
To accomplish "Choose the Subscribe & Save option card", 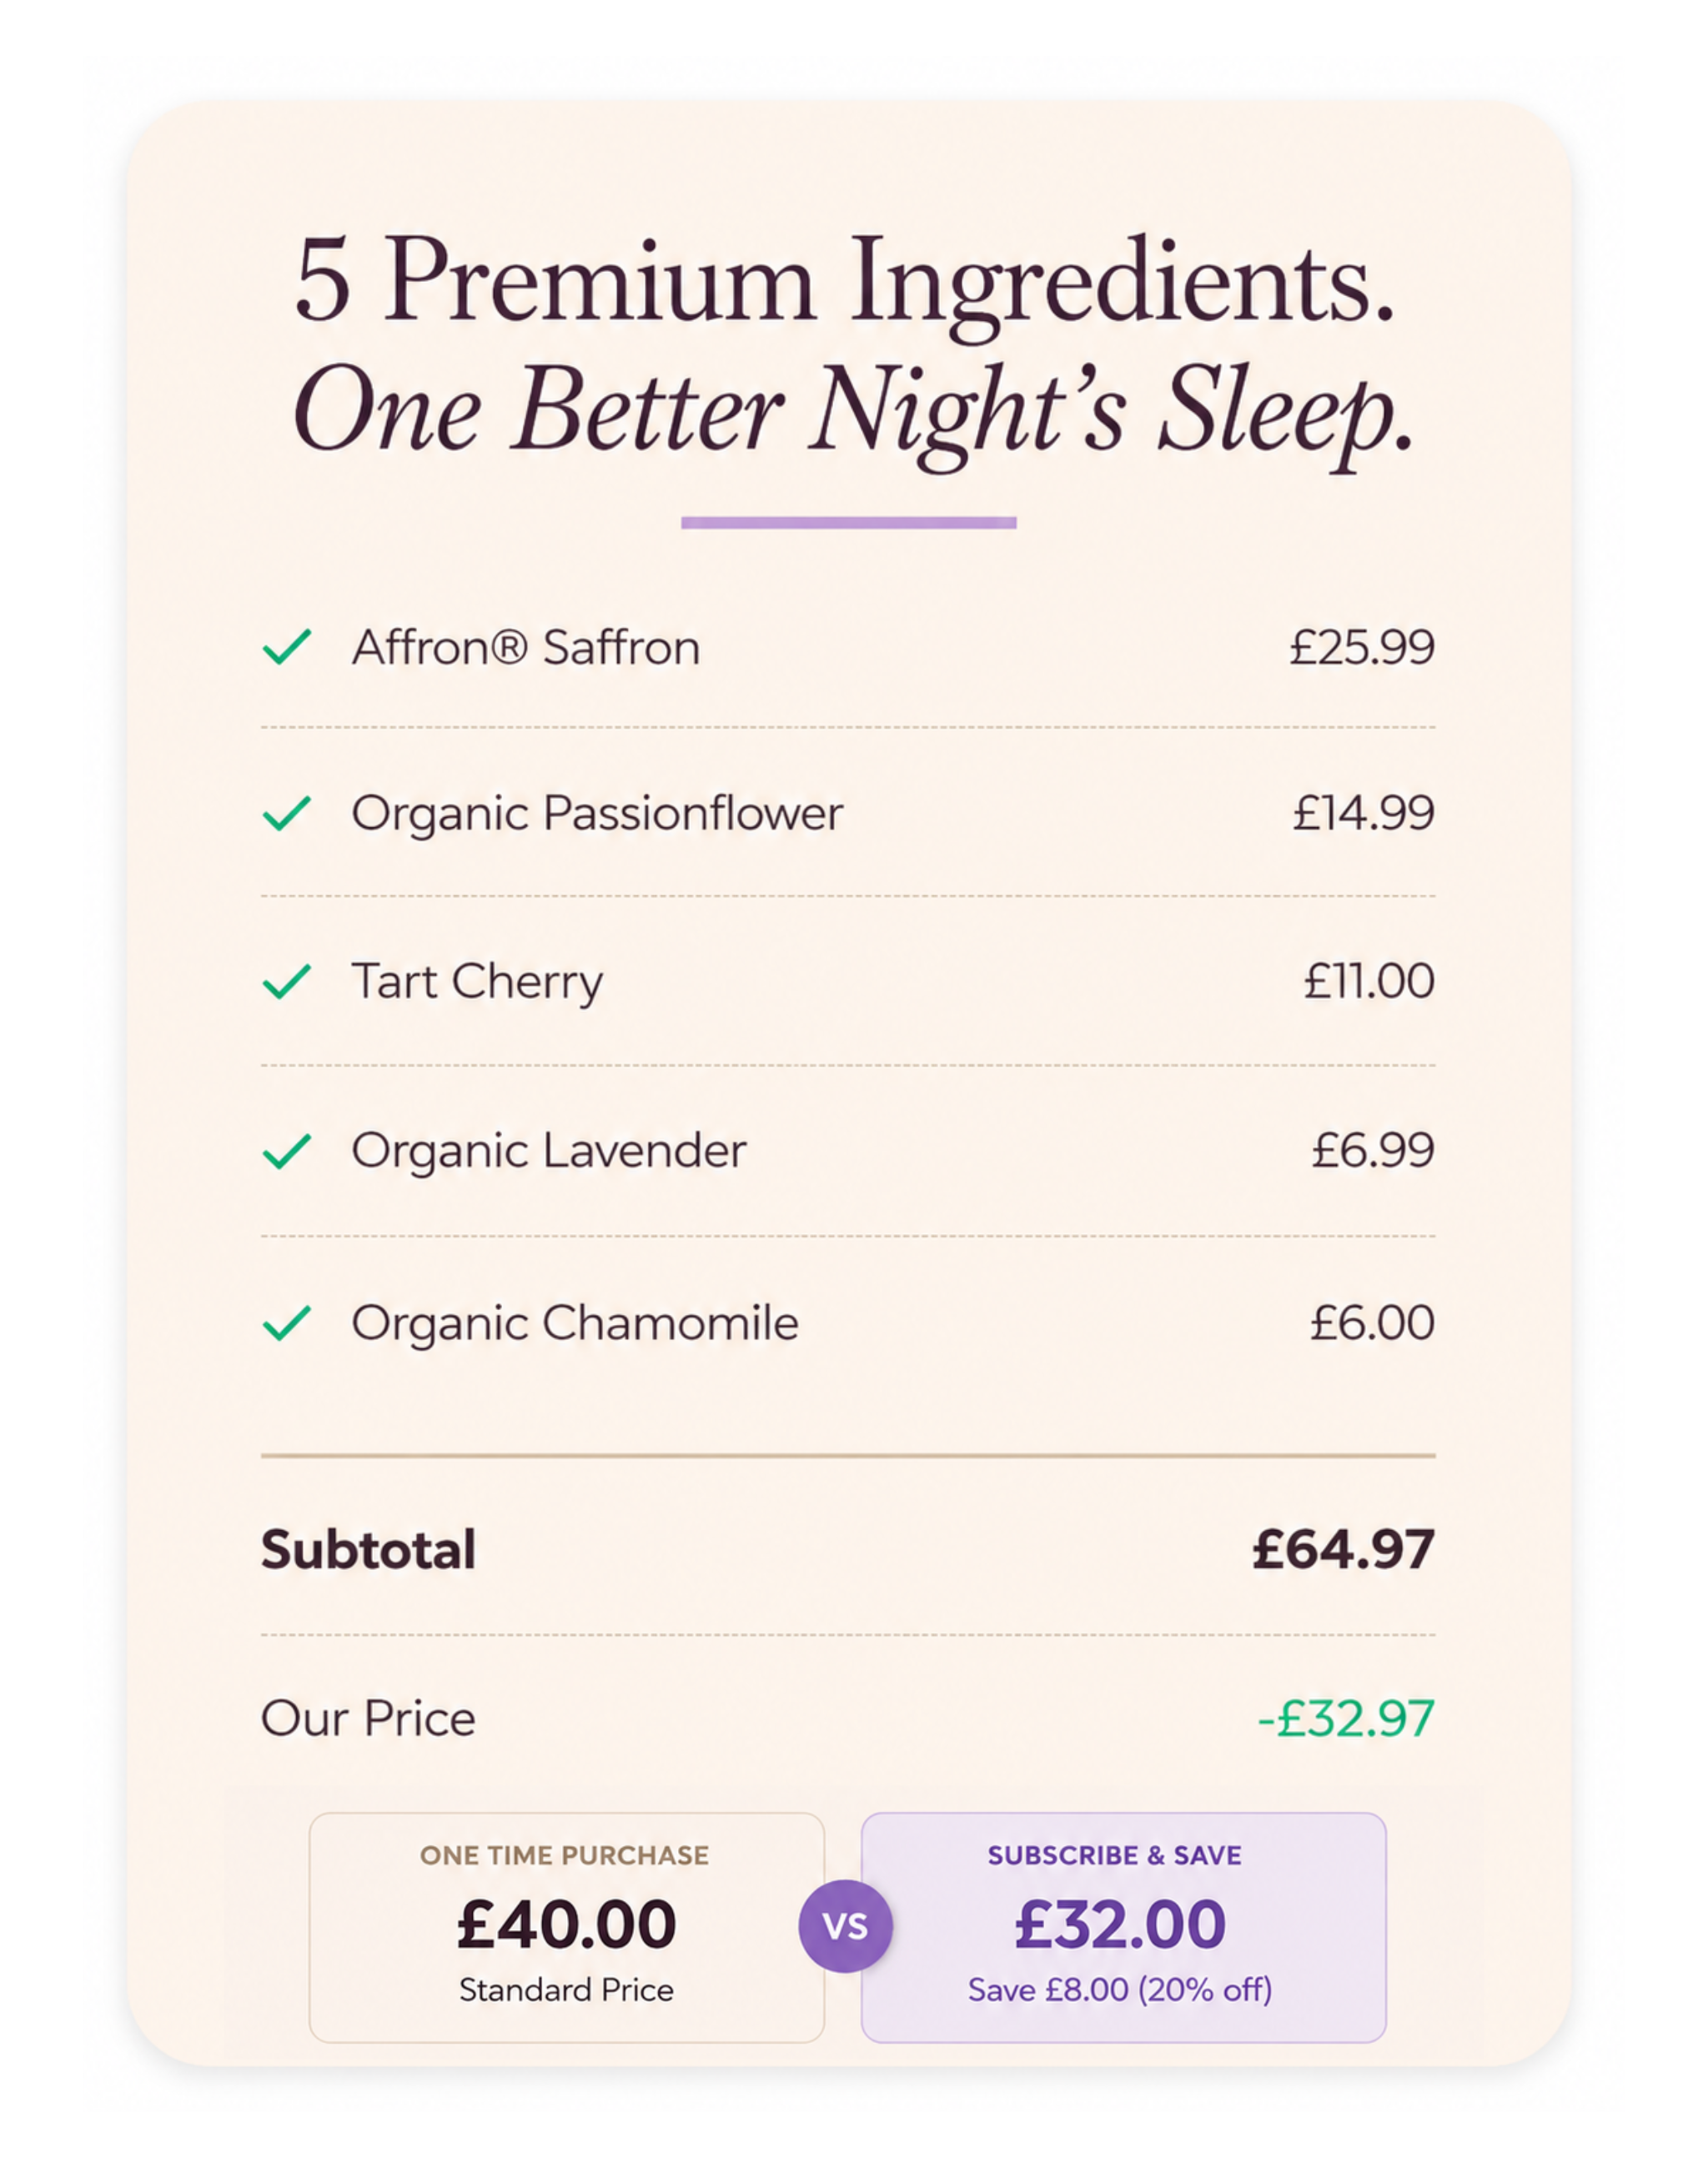I will 1123,1927.
